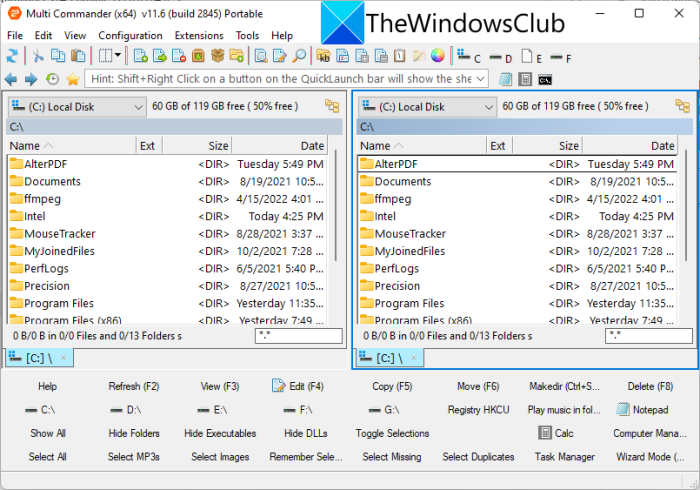This screenshot has height=490, width=700.
Task: Select MouseTracker folder in right panel
Action: click(517, 234)
